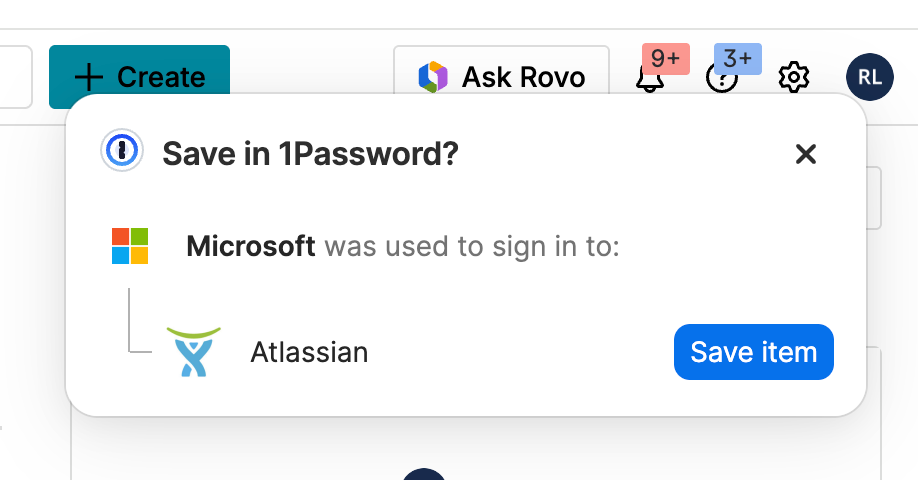Screen dimensions: 918x480
Task: Open the help question mark menu
Action: click(x=721, y=80)
